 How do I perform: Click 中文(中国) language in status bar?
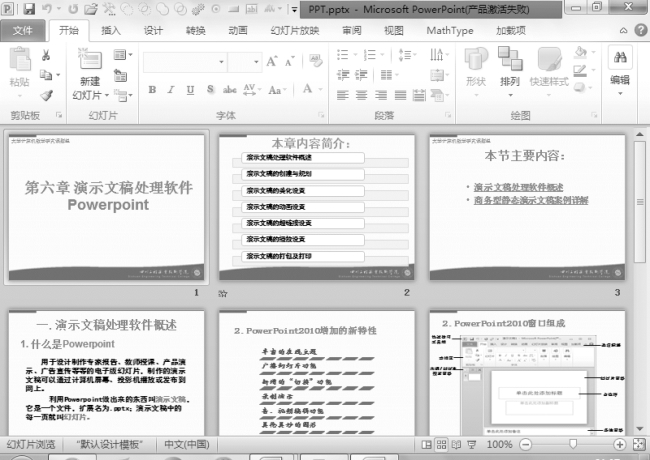pyautogui.click(x=187, y=445)
